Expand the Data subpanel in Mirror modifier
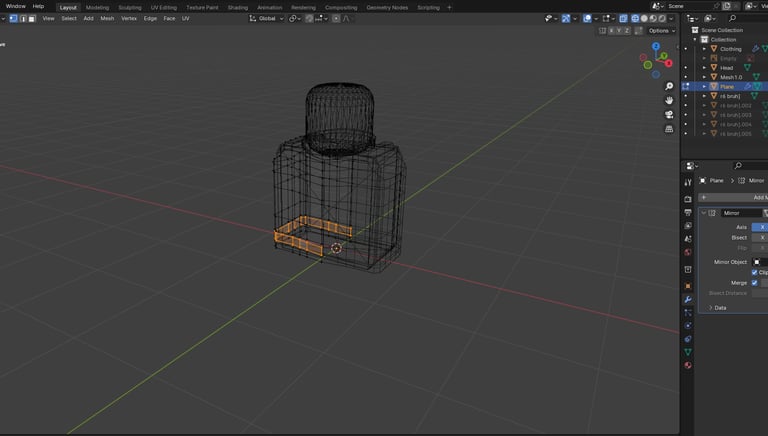This screenshot has height=436, width=768. tap(716, 307)
